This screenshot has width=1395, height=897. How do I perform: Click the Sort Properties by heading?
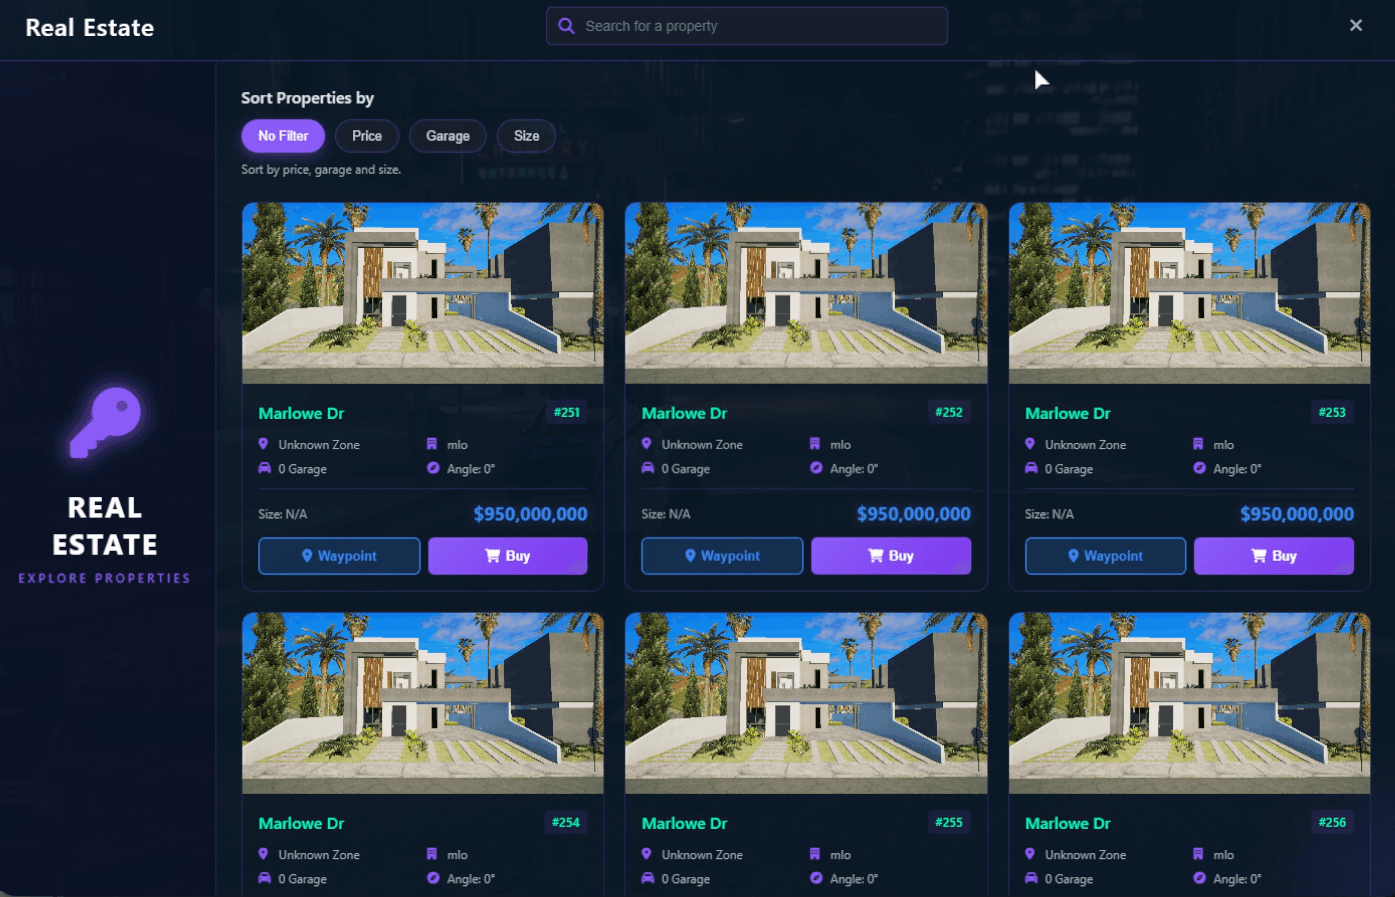tap(307, 98)
